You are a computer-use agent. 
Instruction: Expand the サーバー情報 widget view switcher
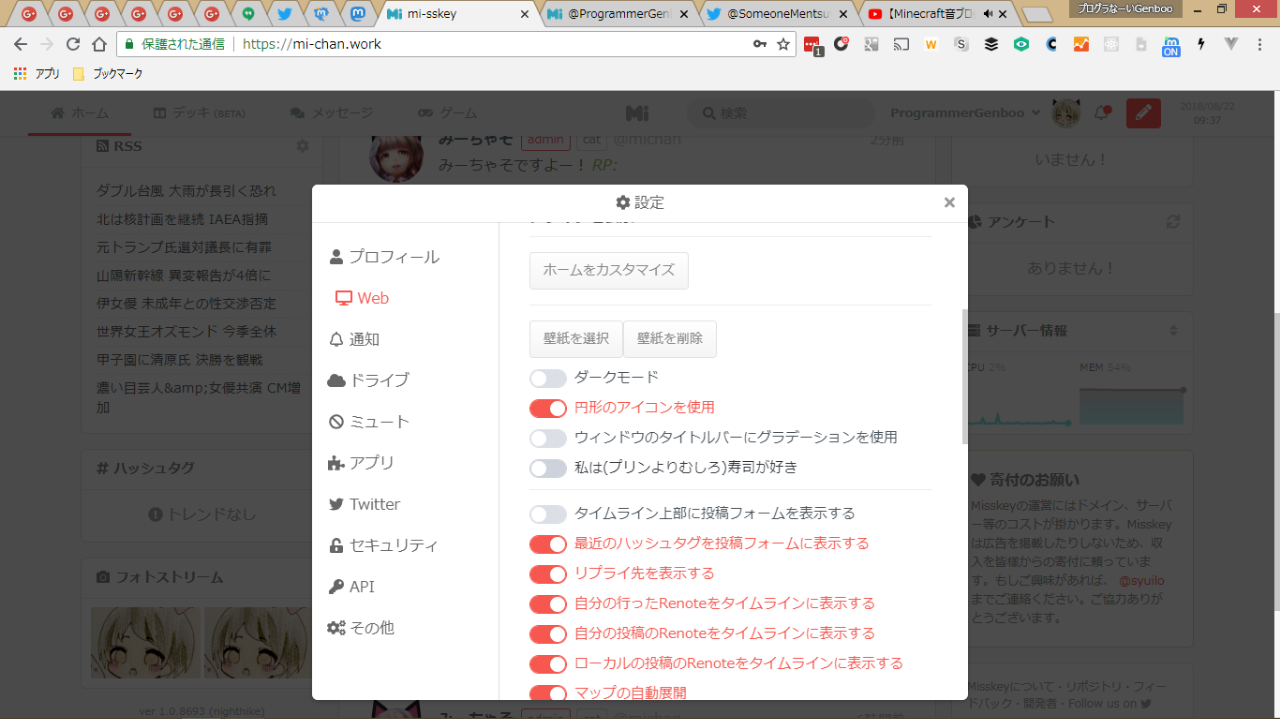(x=1173, y=330)
